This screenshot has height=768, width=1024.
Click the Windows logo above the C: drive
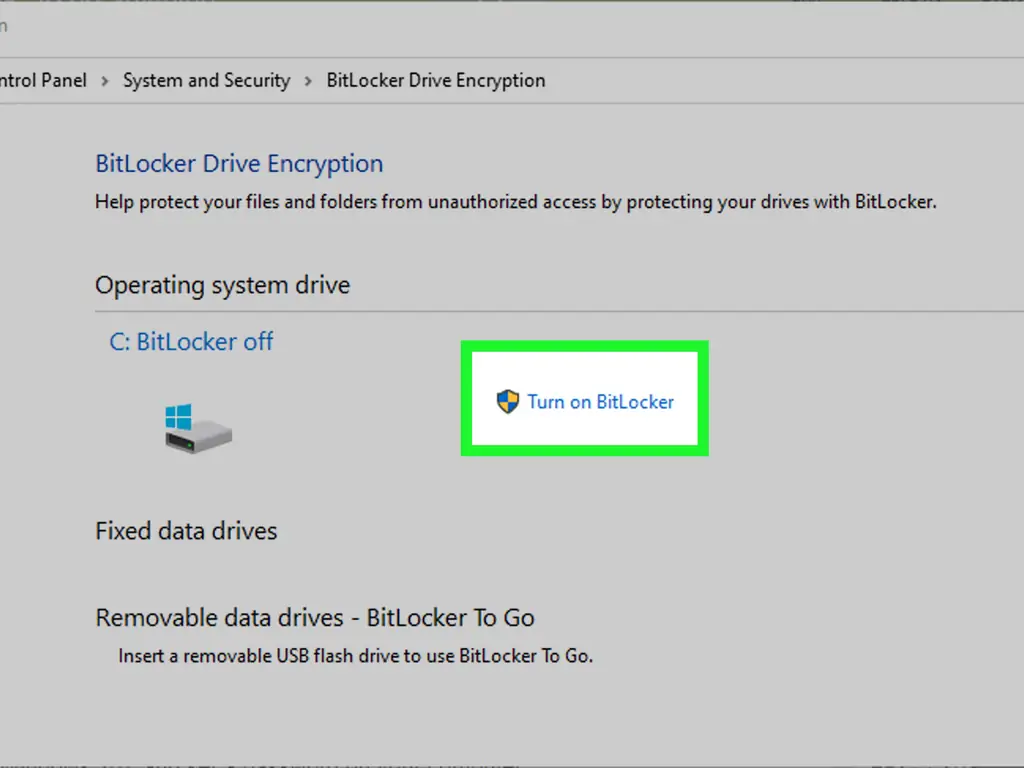(x=179, y=416)
